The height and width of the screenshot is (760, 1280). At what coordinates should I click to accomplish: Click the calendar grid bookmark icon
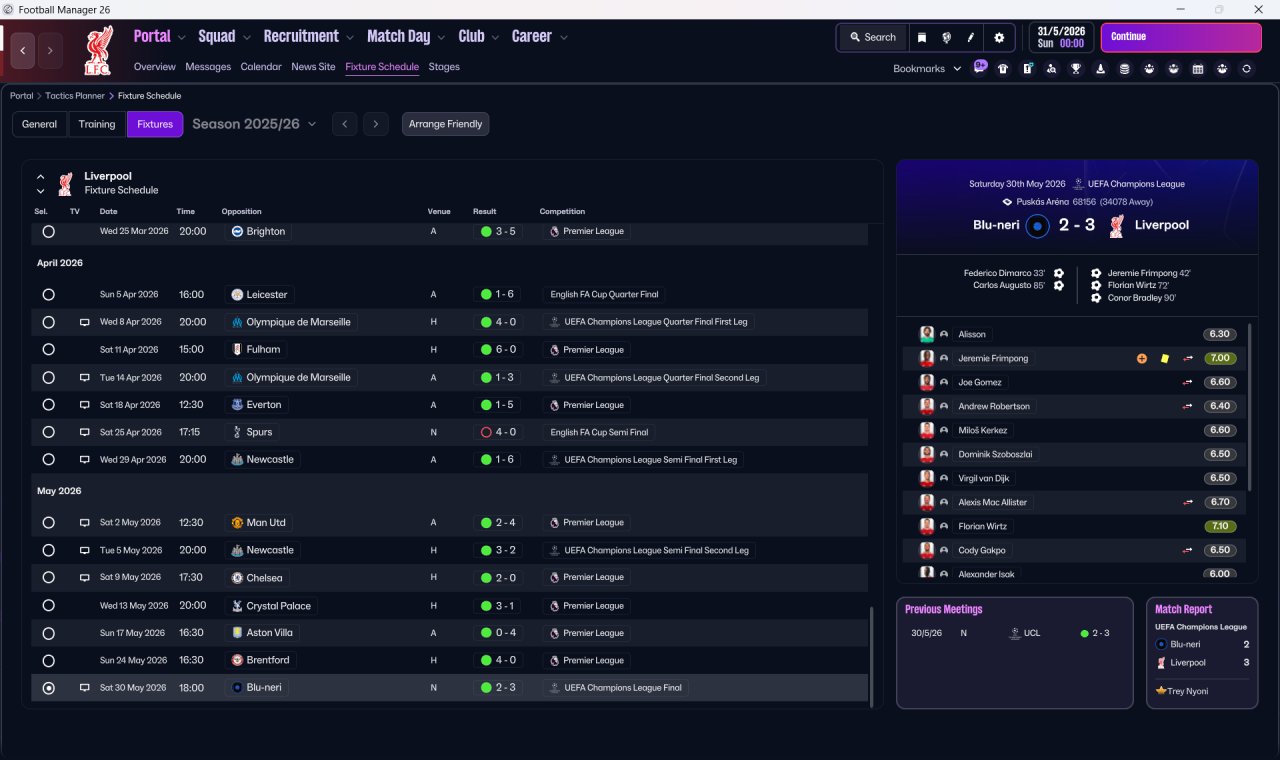1198,69
